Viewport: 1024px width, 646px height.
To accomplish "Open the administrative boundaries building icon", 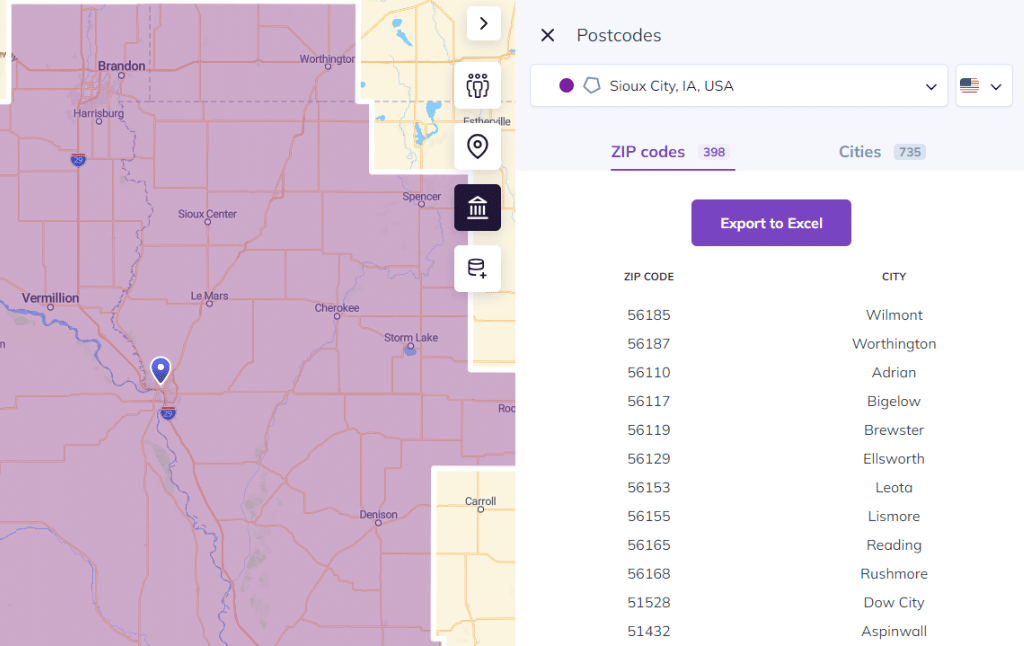I will tap(477, 208).
